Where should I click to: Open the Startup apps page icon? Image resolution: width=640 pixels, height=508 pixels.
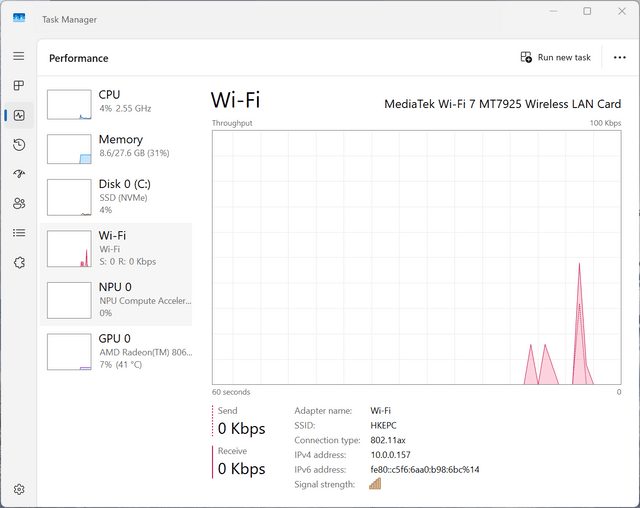point(19,174)
